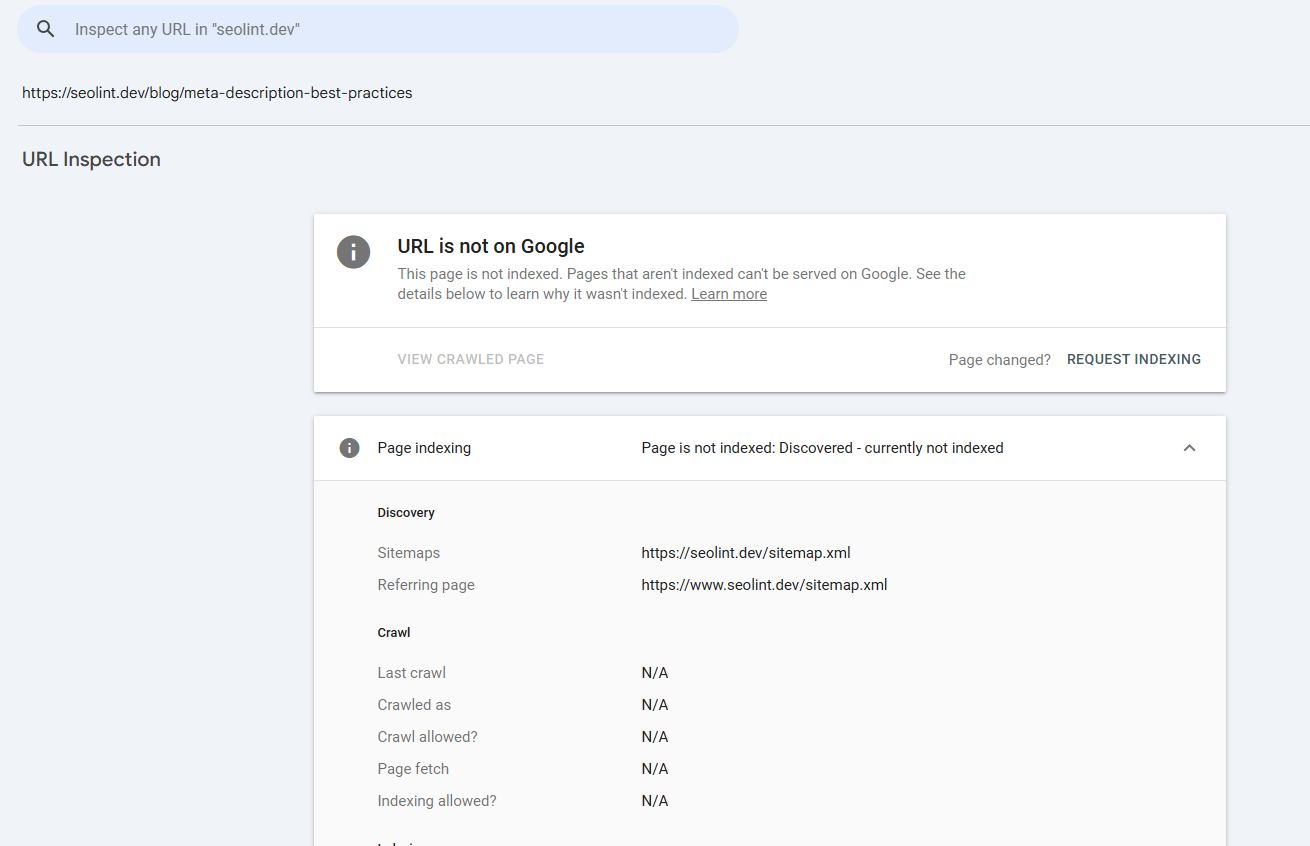Open the sitemap.xml link under Sitemaps

[x=745, y=552]
